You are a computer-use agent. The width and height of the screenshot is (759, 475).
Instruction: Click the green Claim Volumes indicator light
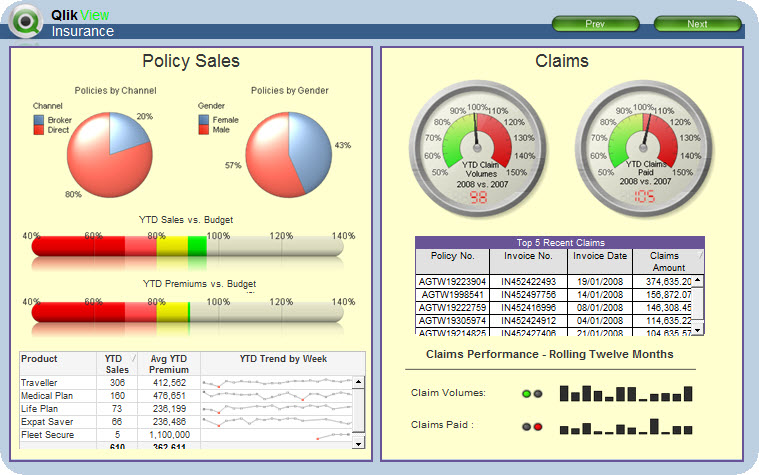click(x=526, y=394)
